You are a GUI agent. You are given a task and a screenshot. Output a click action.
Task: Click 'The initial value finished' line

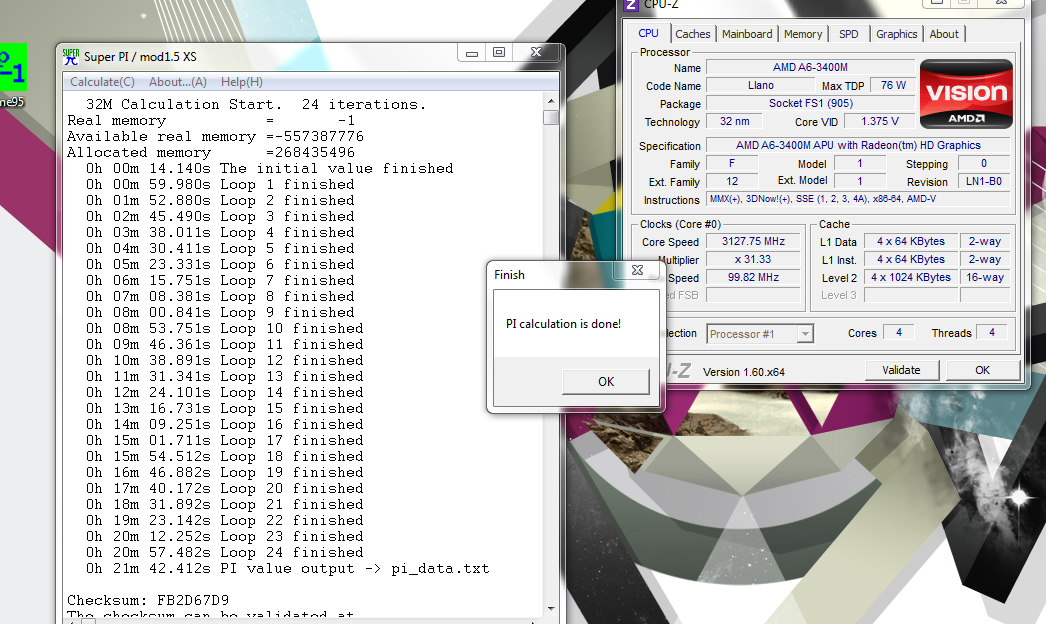click(270, 168)
